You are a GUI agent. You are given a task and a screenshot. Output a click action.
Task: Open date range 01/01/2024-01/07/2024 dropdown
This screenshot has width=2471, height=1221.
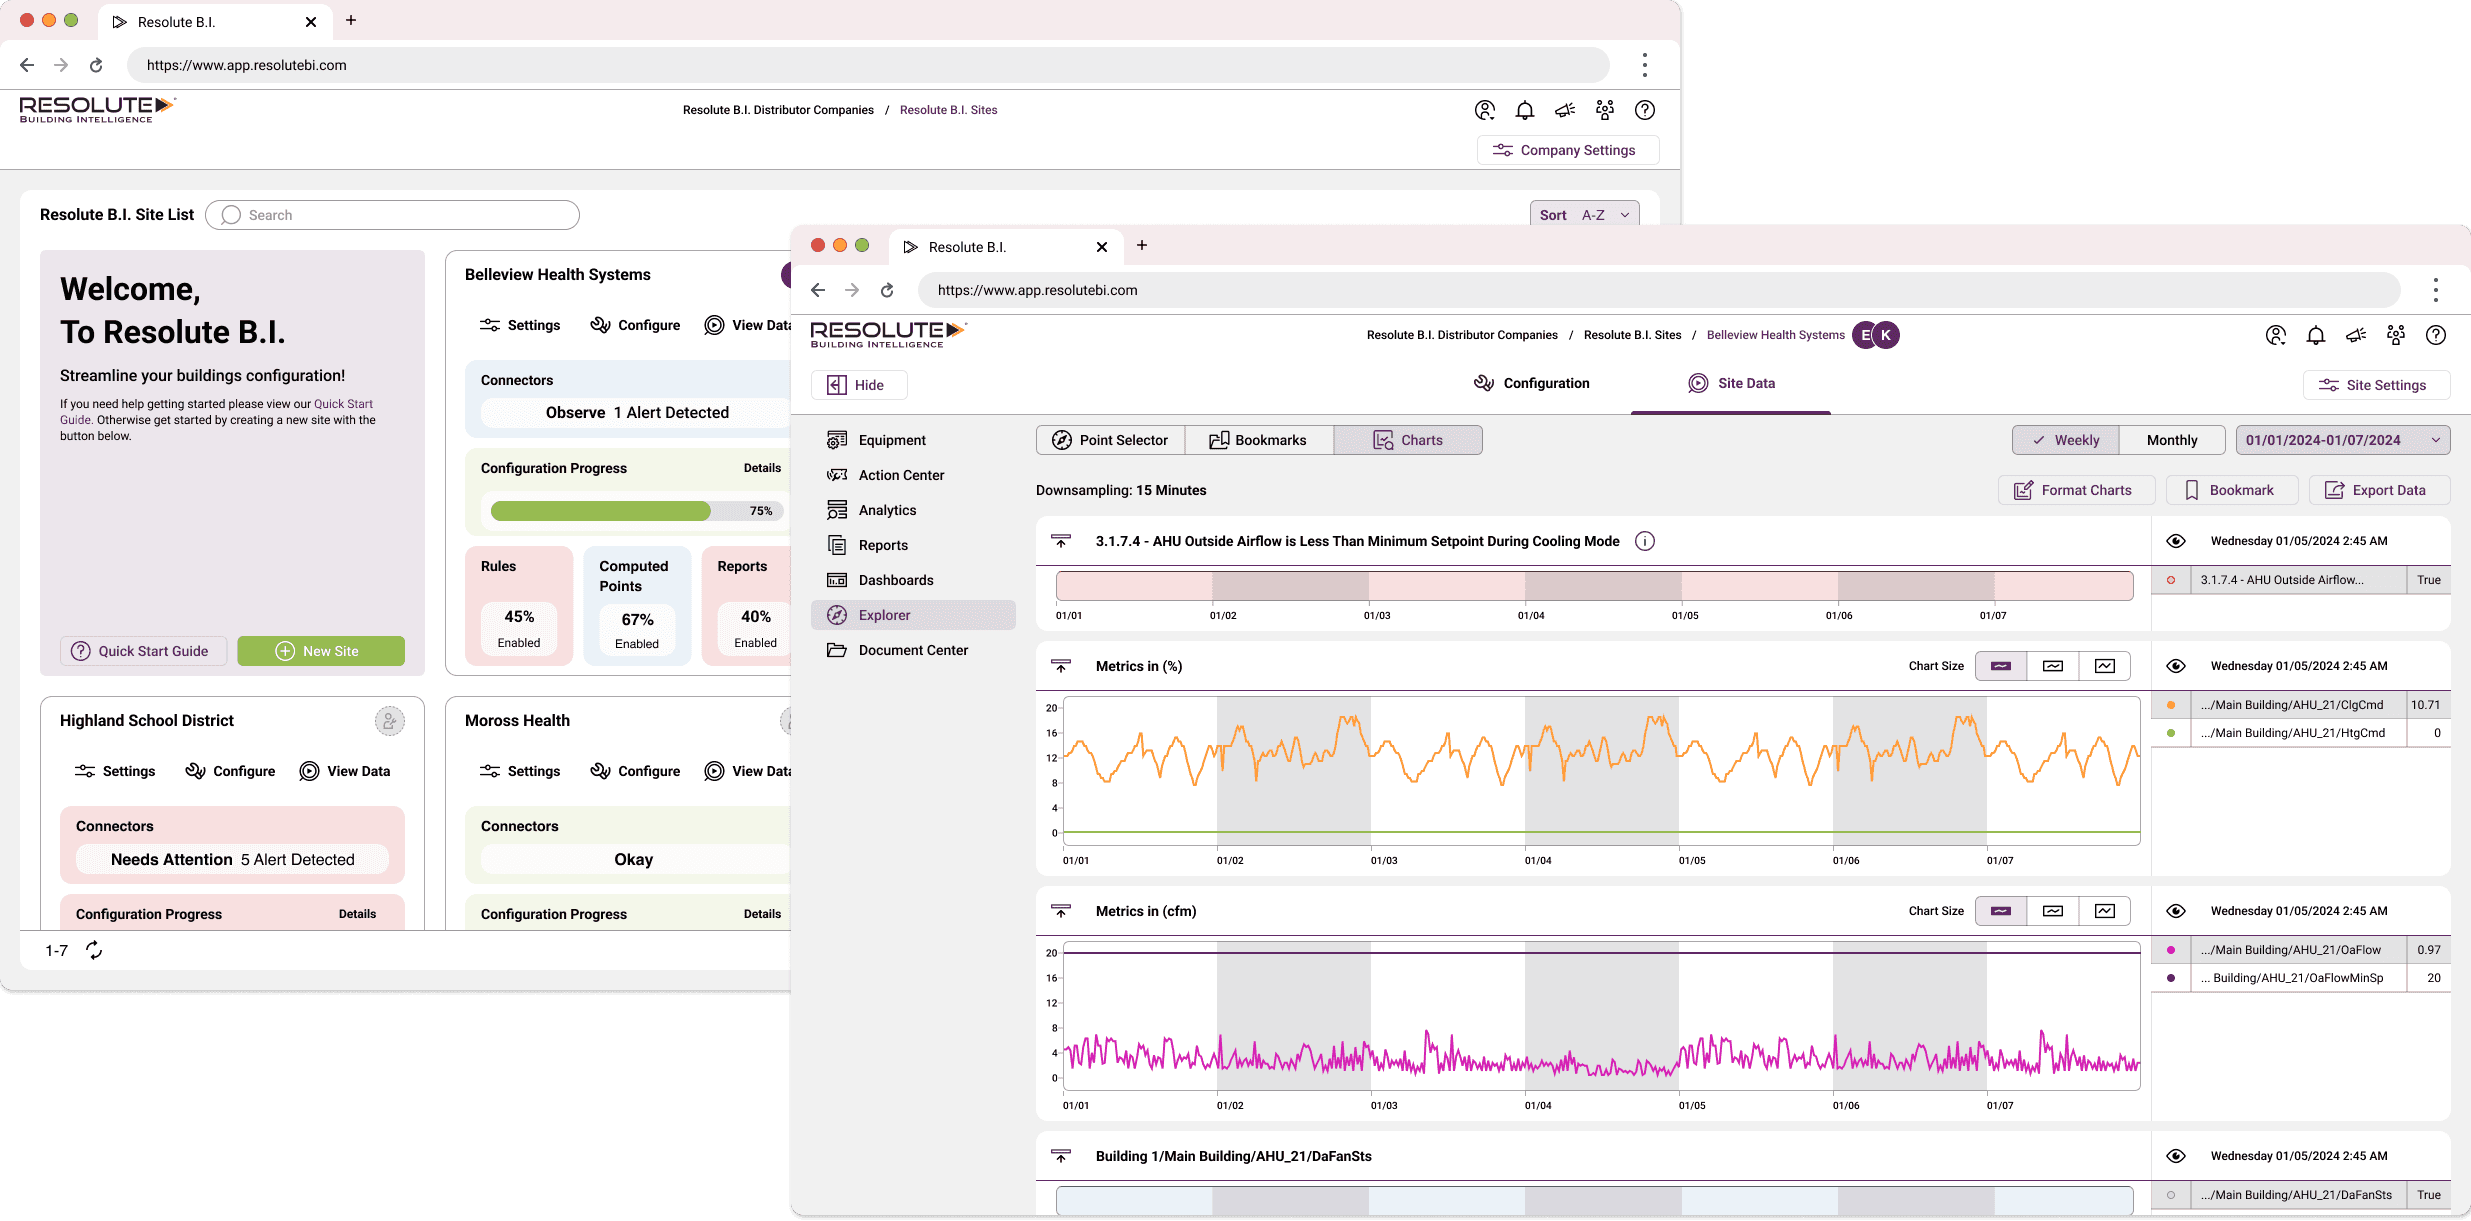pyautogui.click(x=2343, y=440)
